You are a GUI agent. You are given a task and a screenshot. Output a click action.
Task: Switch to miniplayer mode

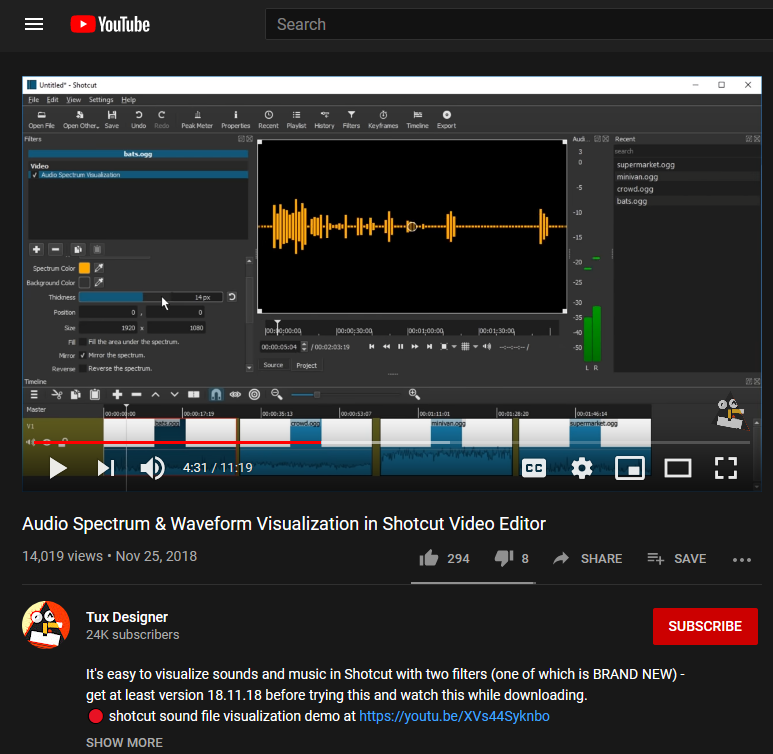point(630,467)
